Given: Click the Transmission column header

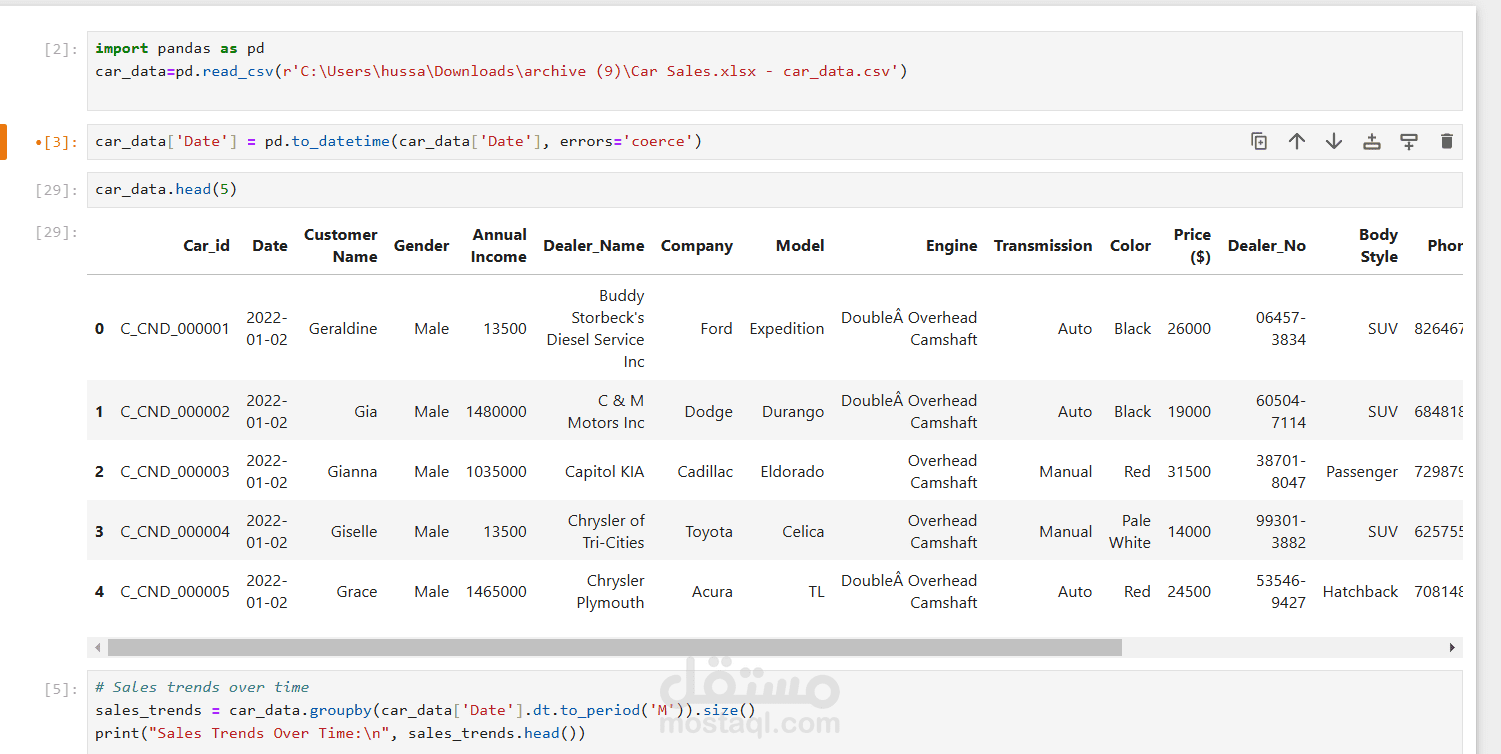Looking at the screenshot, I should (1042, 246).
